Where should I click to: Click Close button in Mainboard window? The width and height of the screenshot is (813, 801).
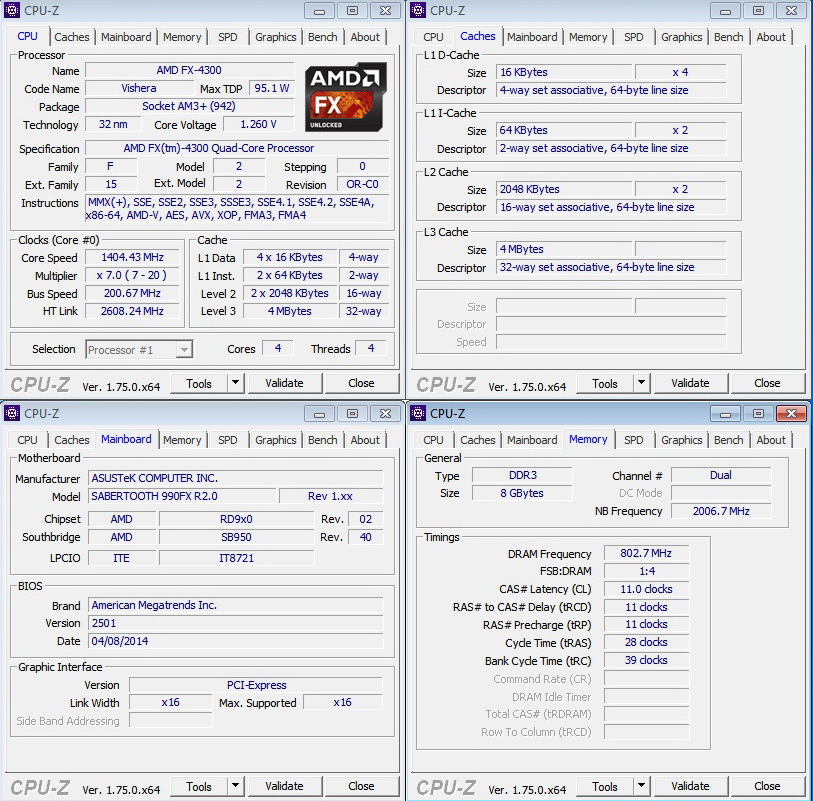coord(361,786)
